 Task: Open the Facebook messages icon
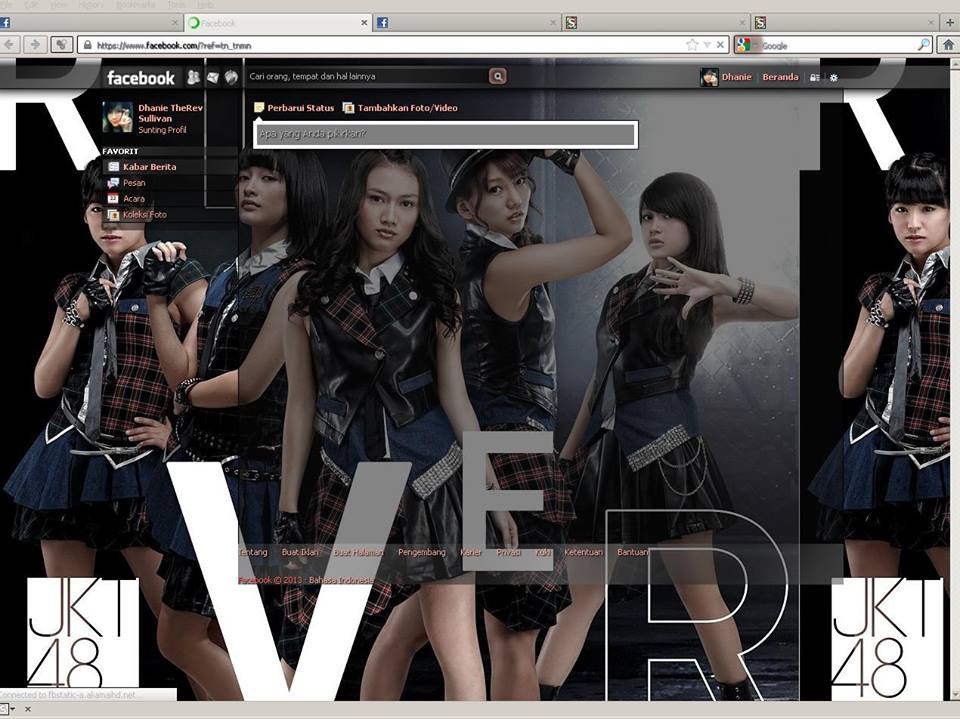[x=213, y=76]
